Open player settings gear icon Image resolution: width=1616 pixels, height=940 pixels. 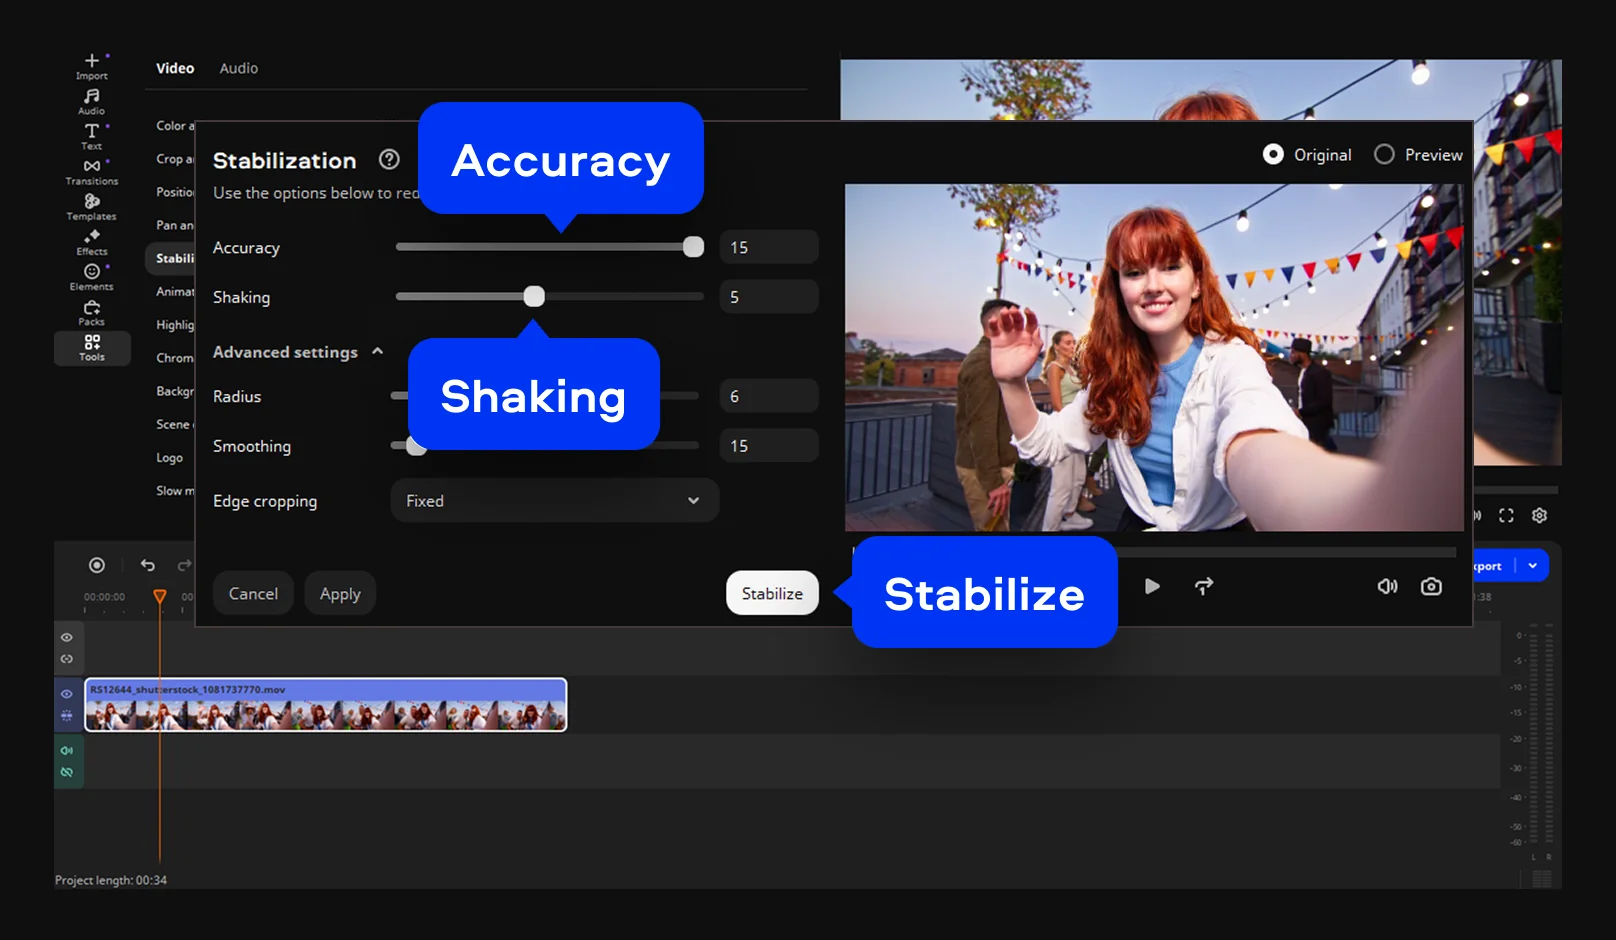[1539, 515]
